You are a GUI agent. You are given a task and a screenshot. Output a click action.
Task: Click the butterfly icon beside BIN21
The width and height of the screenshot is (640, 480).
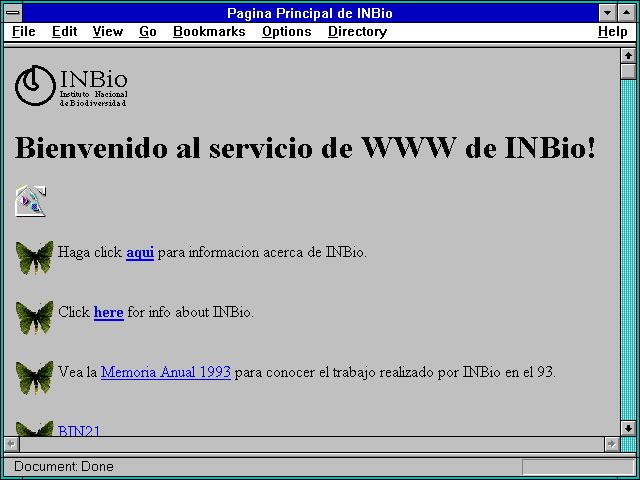pos(35,429)
